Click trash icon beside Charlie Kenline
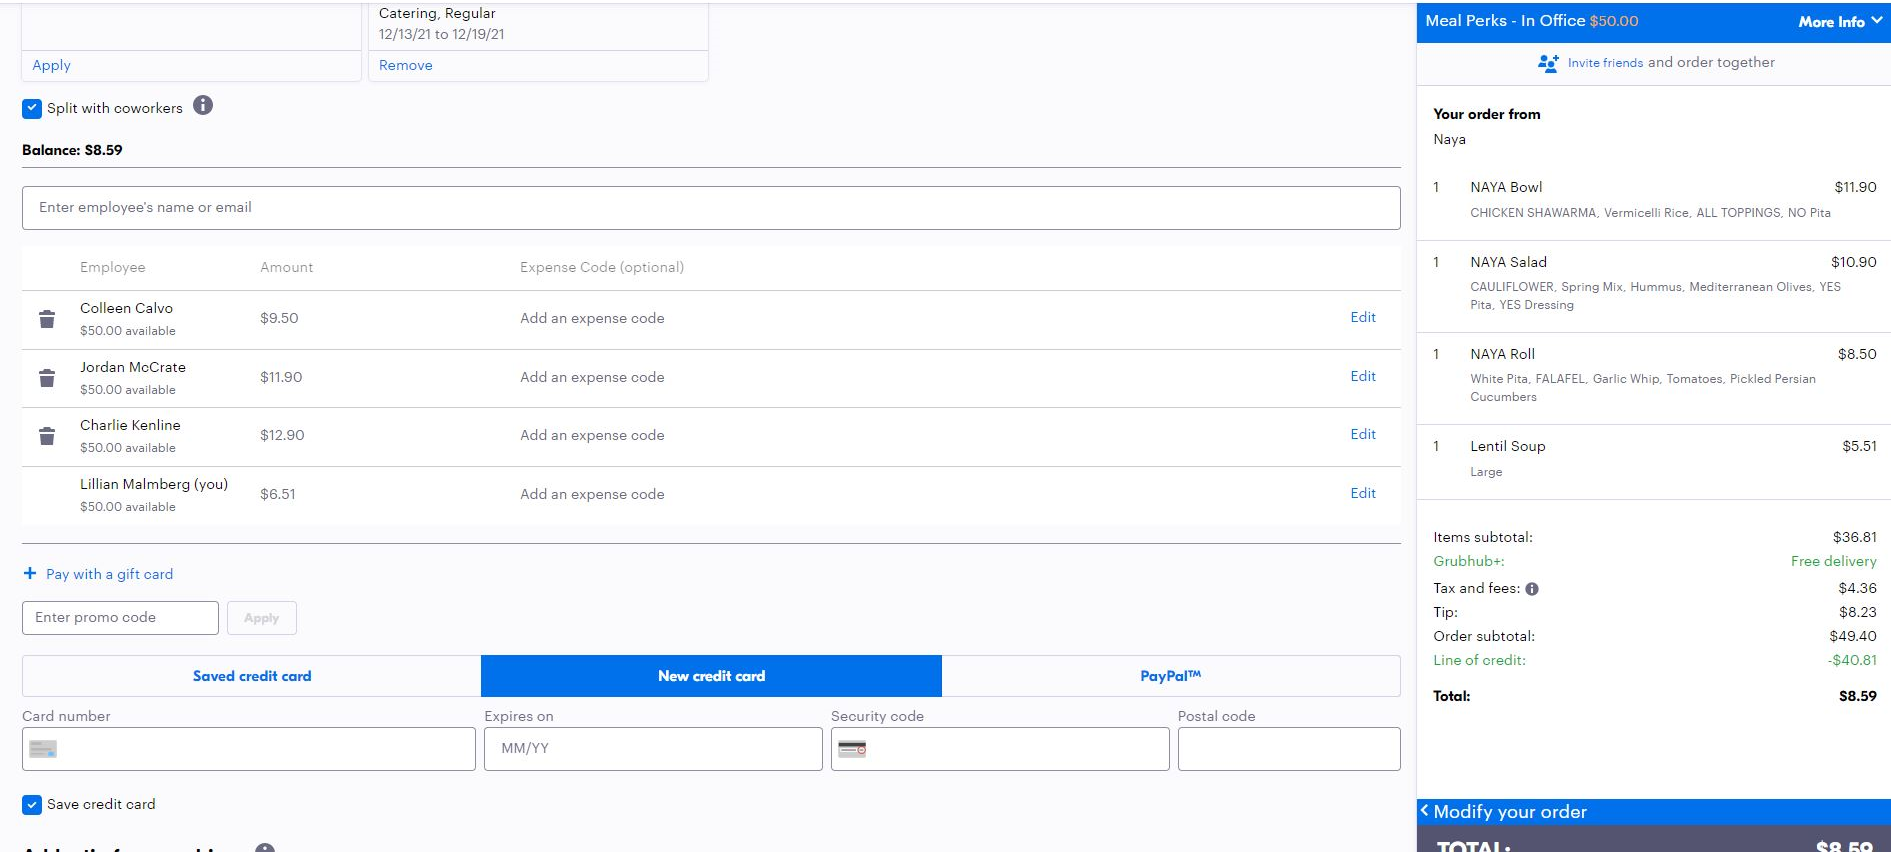The image size is (1891, 852). [x=47, y=436]
